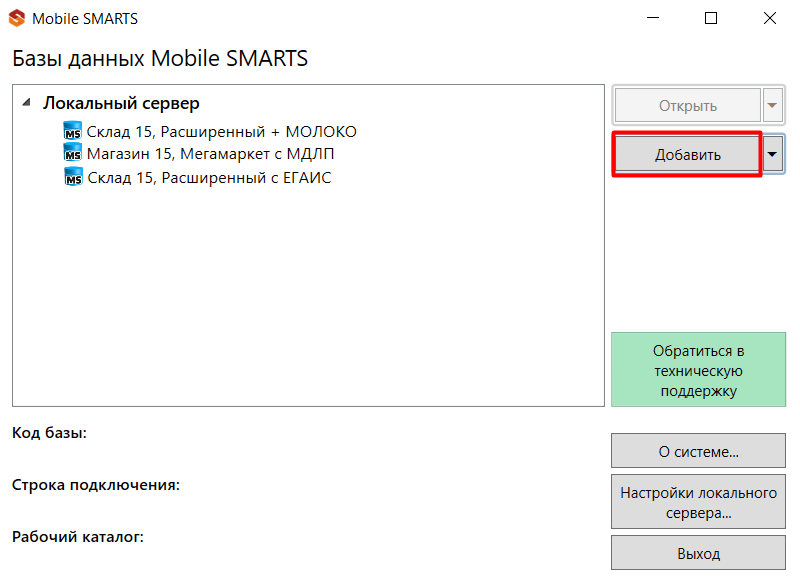
Task: Open the dropdown arrow next to Добавить
Action: click(x=773, y=154)
